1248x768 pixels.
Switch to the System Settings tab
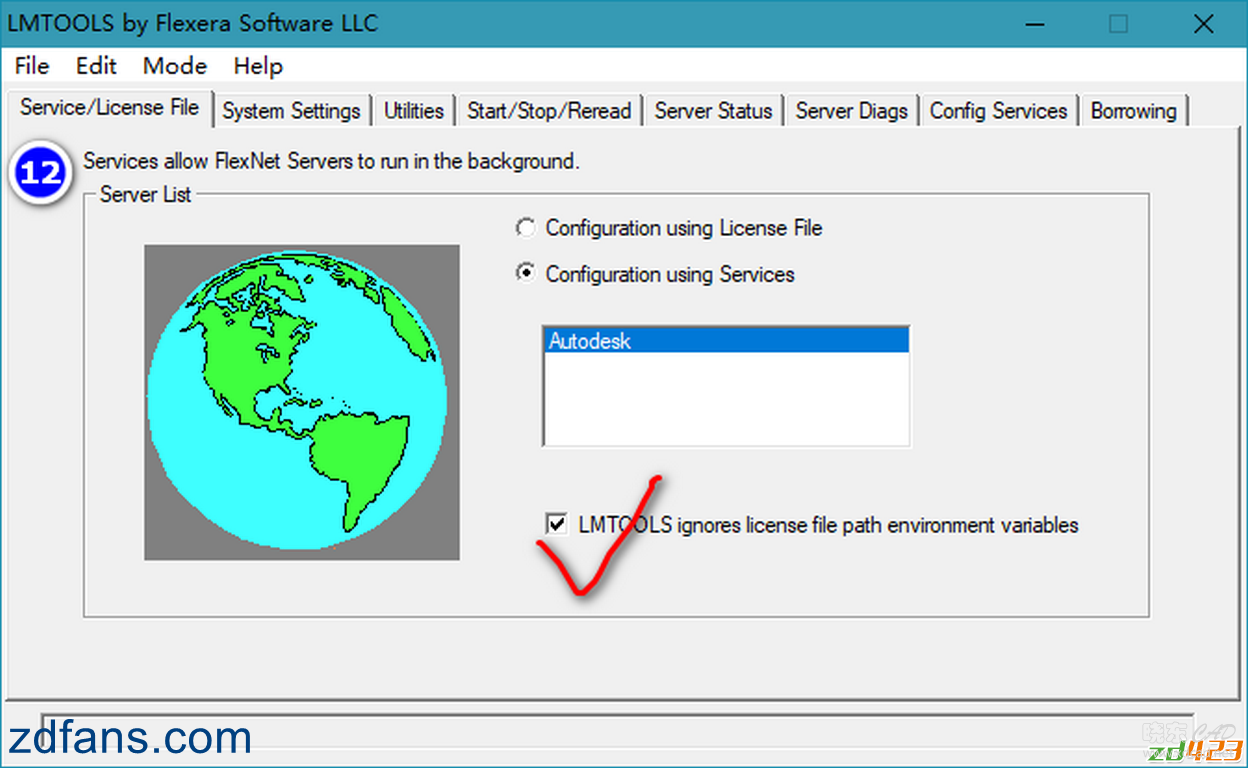[x=291, y=111]
